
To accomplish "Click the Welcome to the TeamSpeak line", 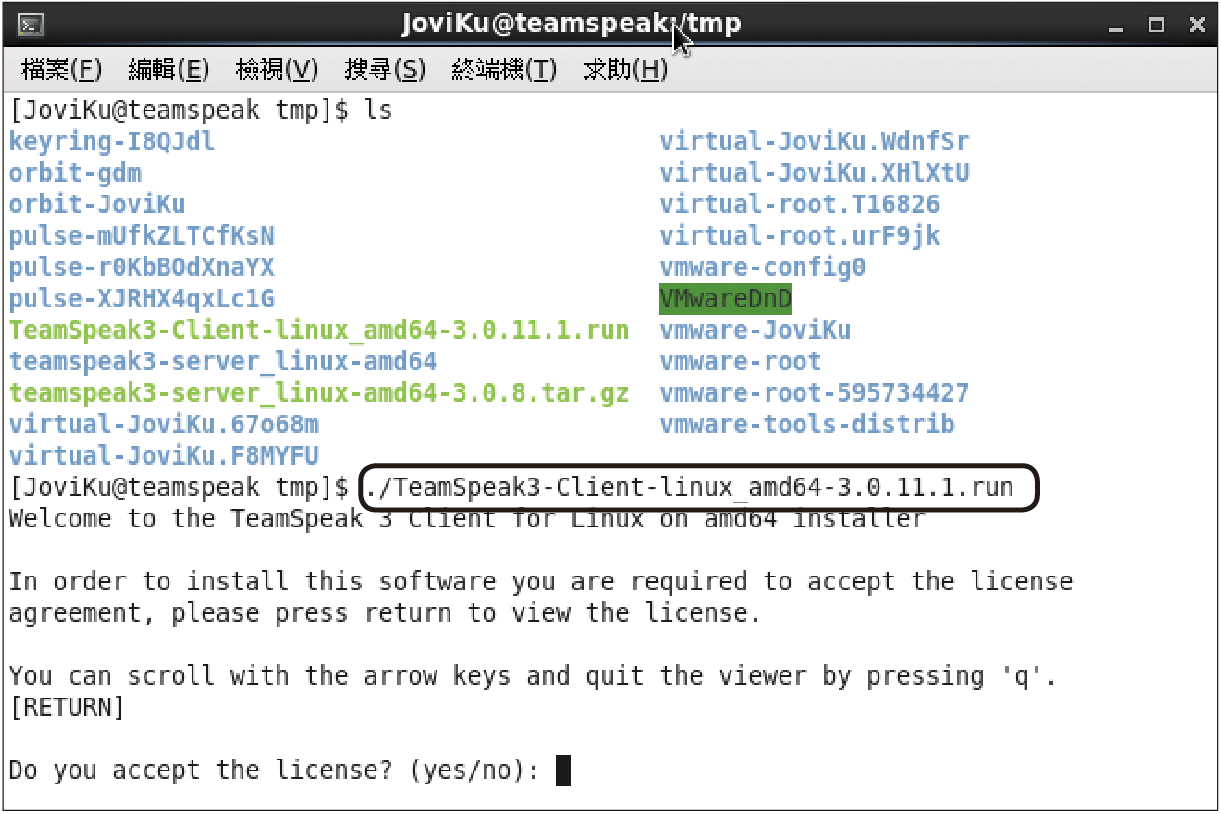I will [467, 519].
